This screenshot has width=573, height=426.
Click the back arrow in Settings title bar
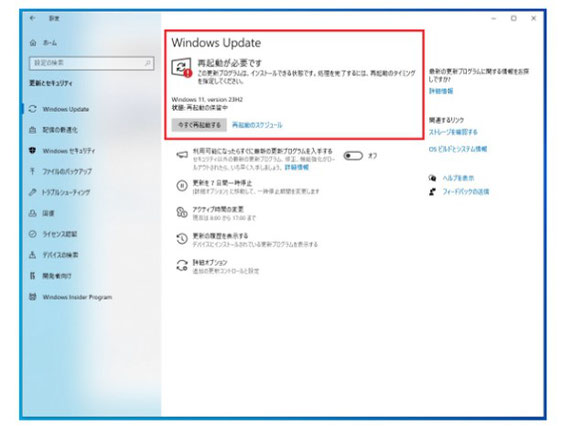click(x=33, y=18)
